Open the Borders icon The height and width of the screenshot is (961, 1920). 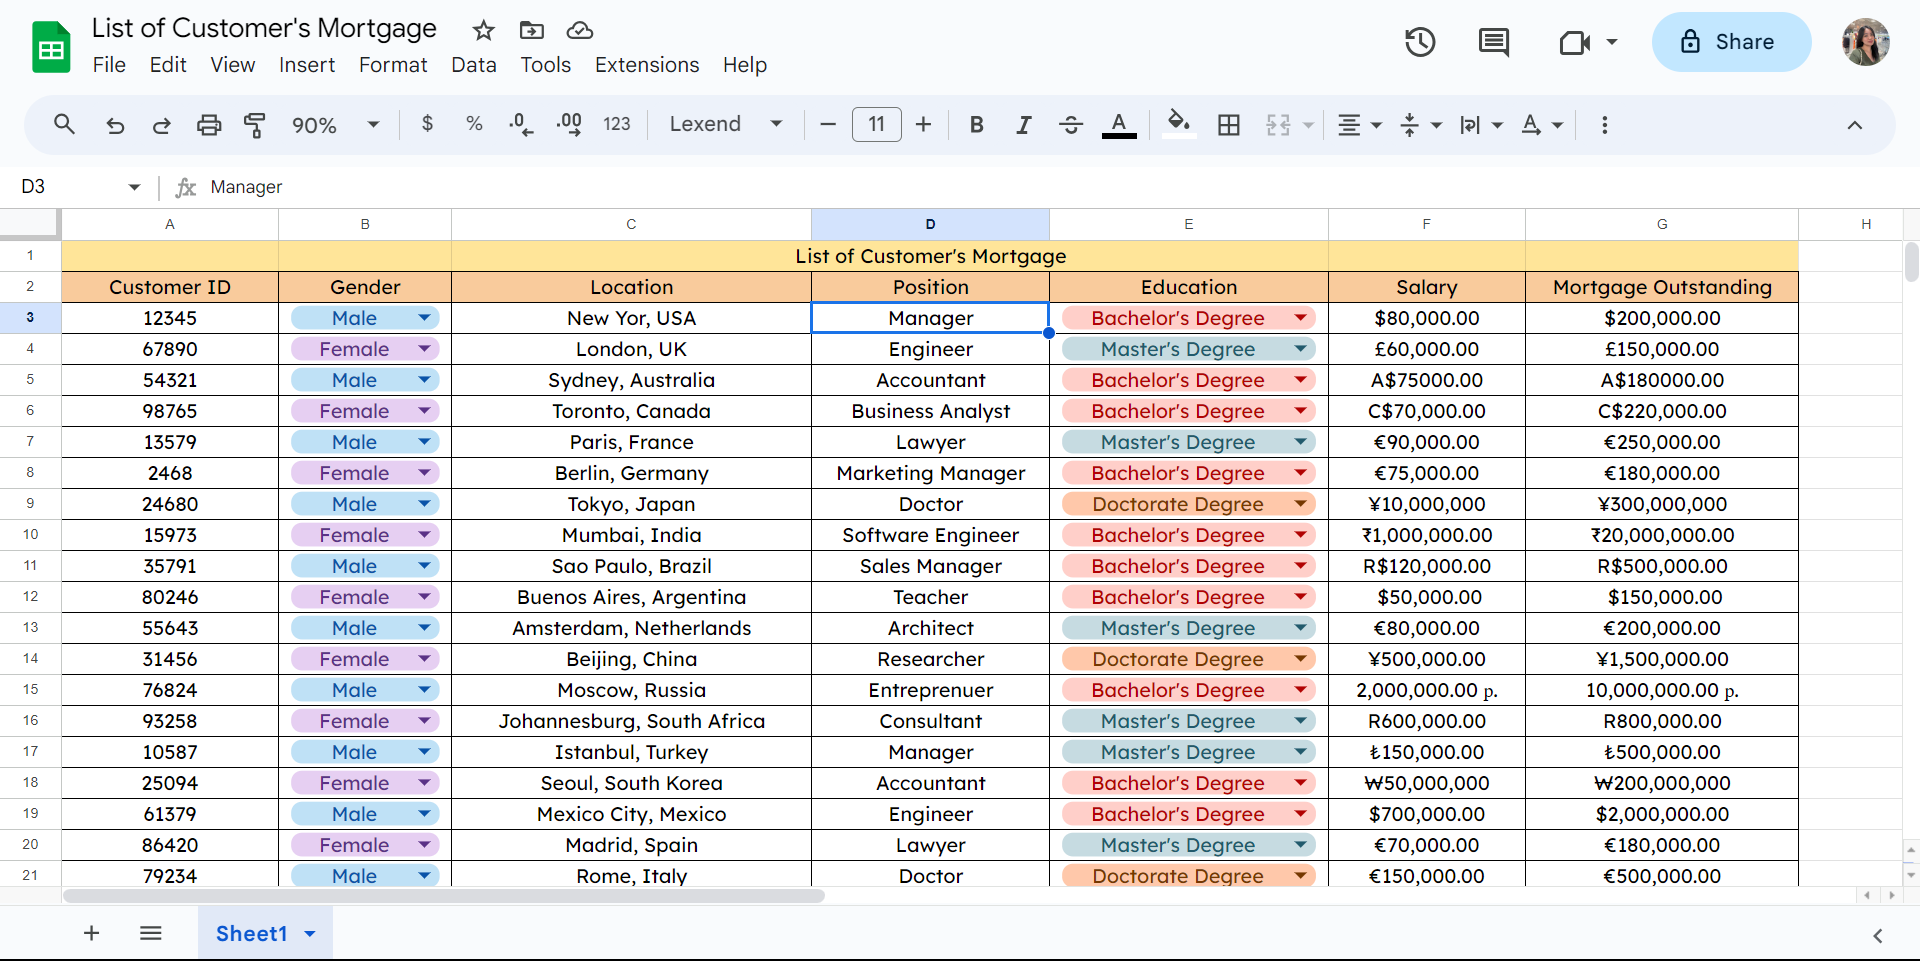pos(1229,125)
